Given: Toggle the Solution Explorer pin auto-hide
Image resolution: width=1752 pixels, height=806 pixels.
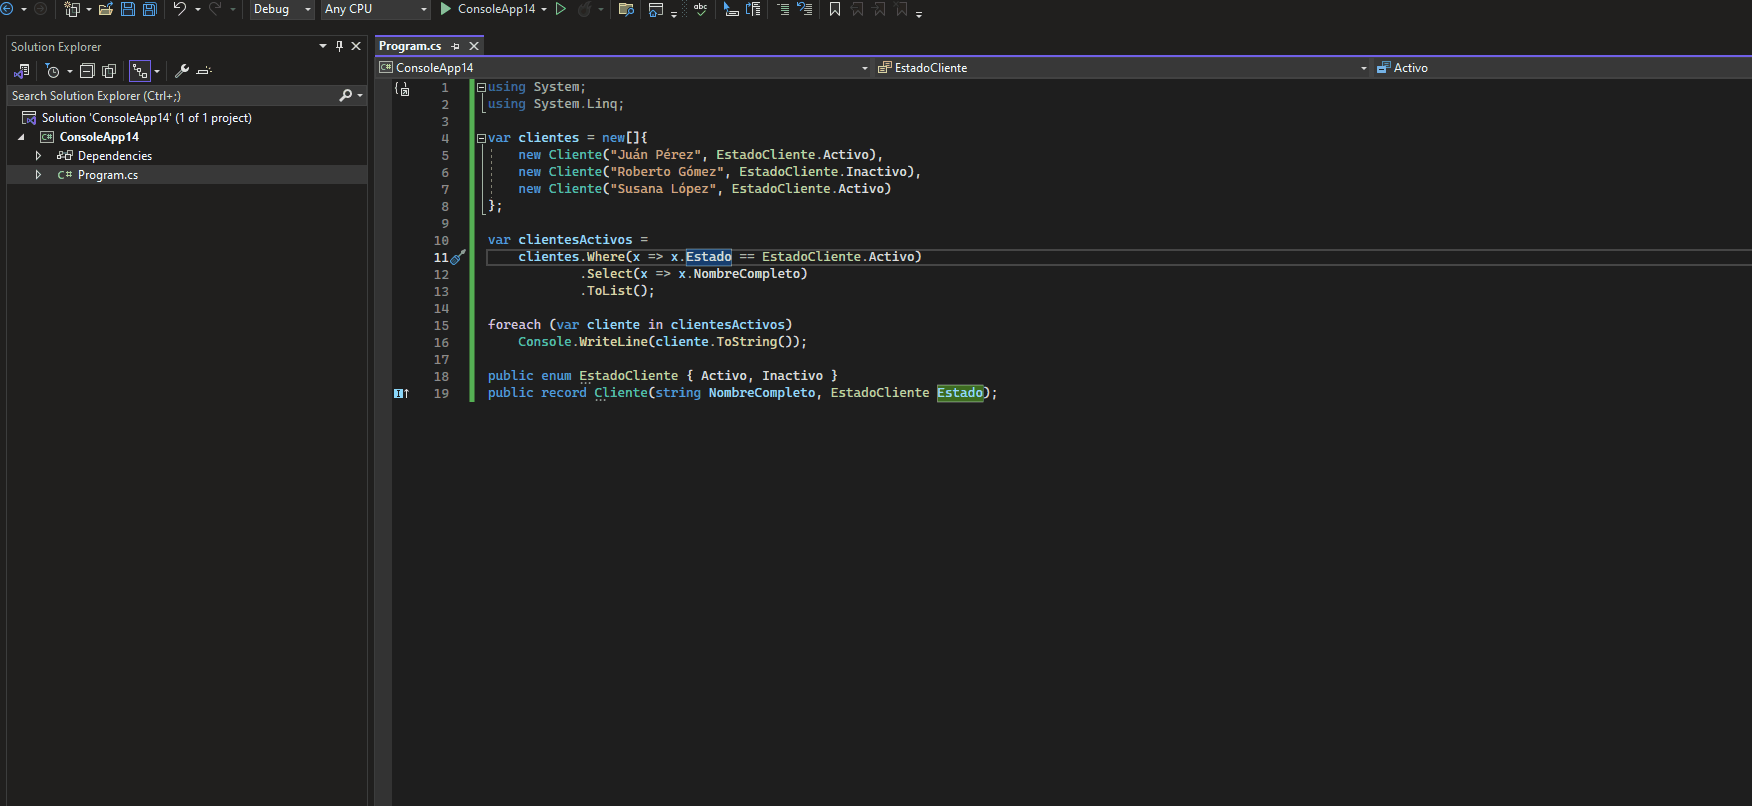Looking at the screenshot, I should (339, 46).
